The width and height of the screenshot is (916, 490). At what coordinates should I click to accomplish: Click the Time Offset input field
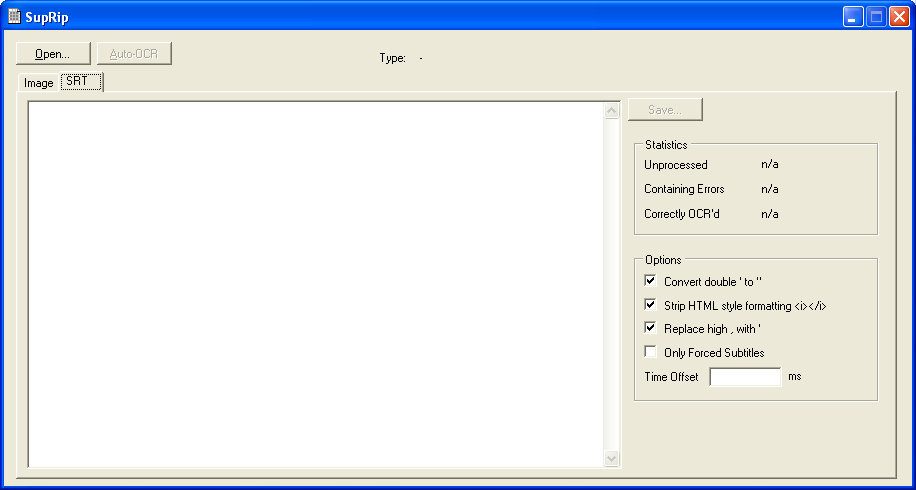tap(745, 377)
